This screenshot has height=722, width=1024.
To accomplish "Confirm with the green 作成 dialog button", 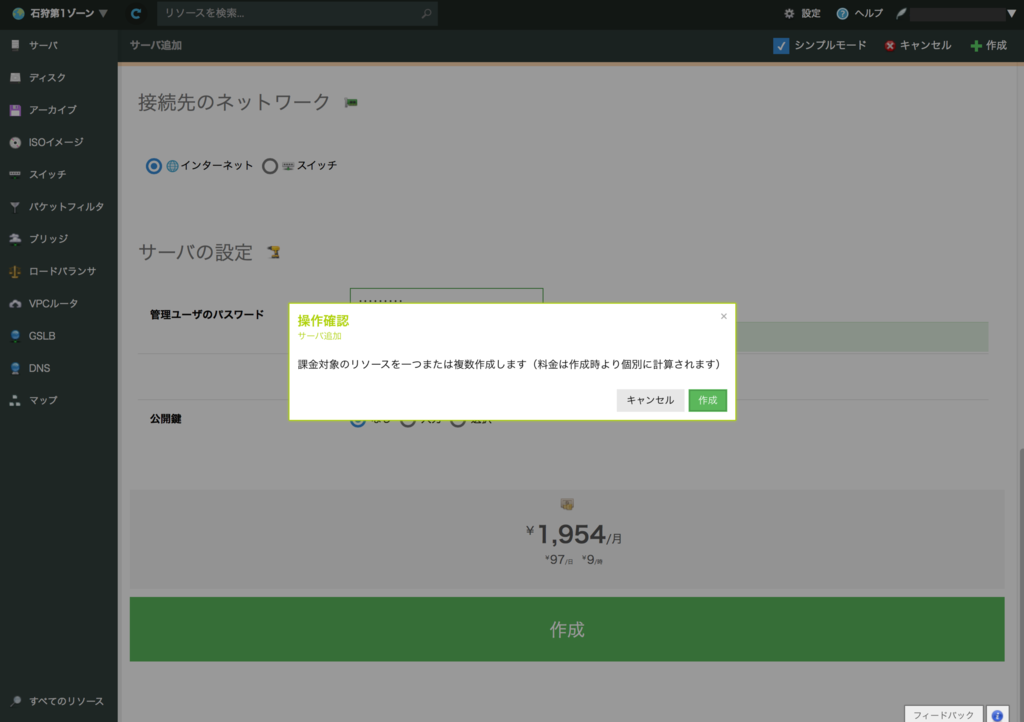I will (707, 400).
